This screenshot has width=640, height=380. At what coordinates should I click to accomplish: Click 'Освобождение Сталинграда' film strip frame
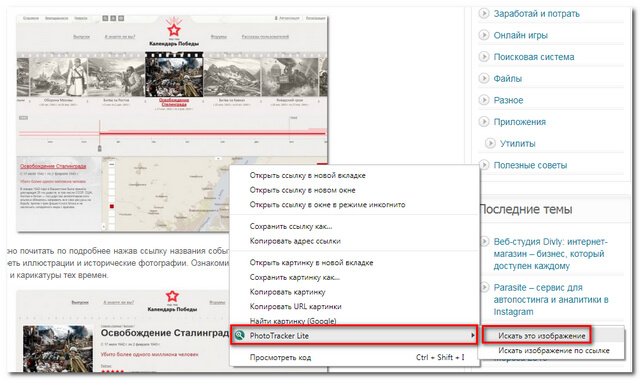coord(174,75)
